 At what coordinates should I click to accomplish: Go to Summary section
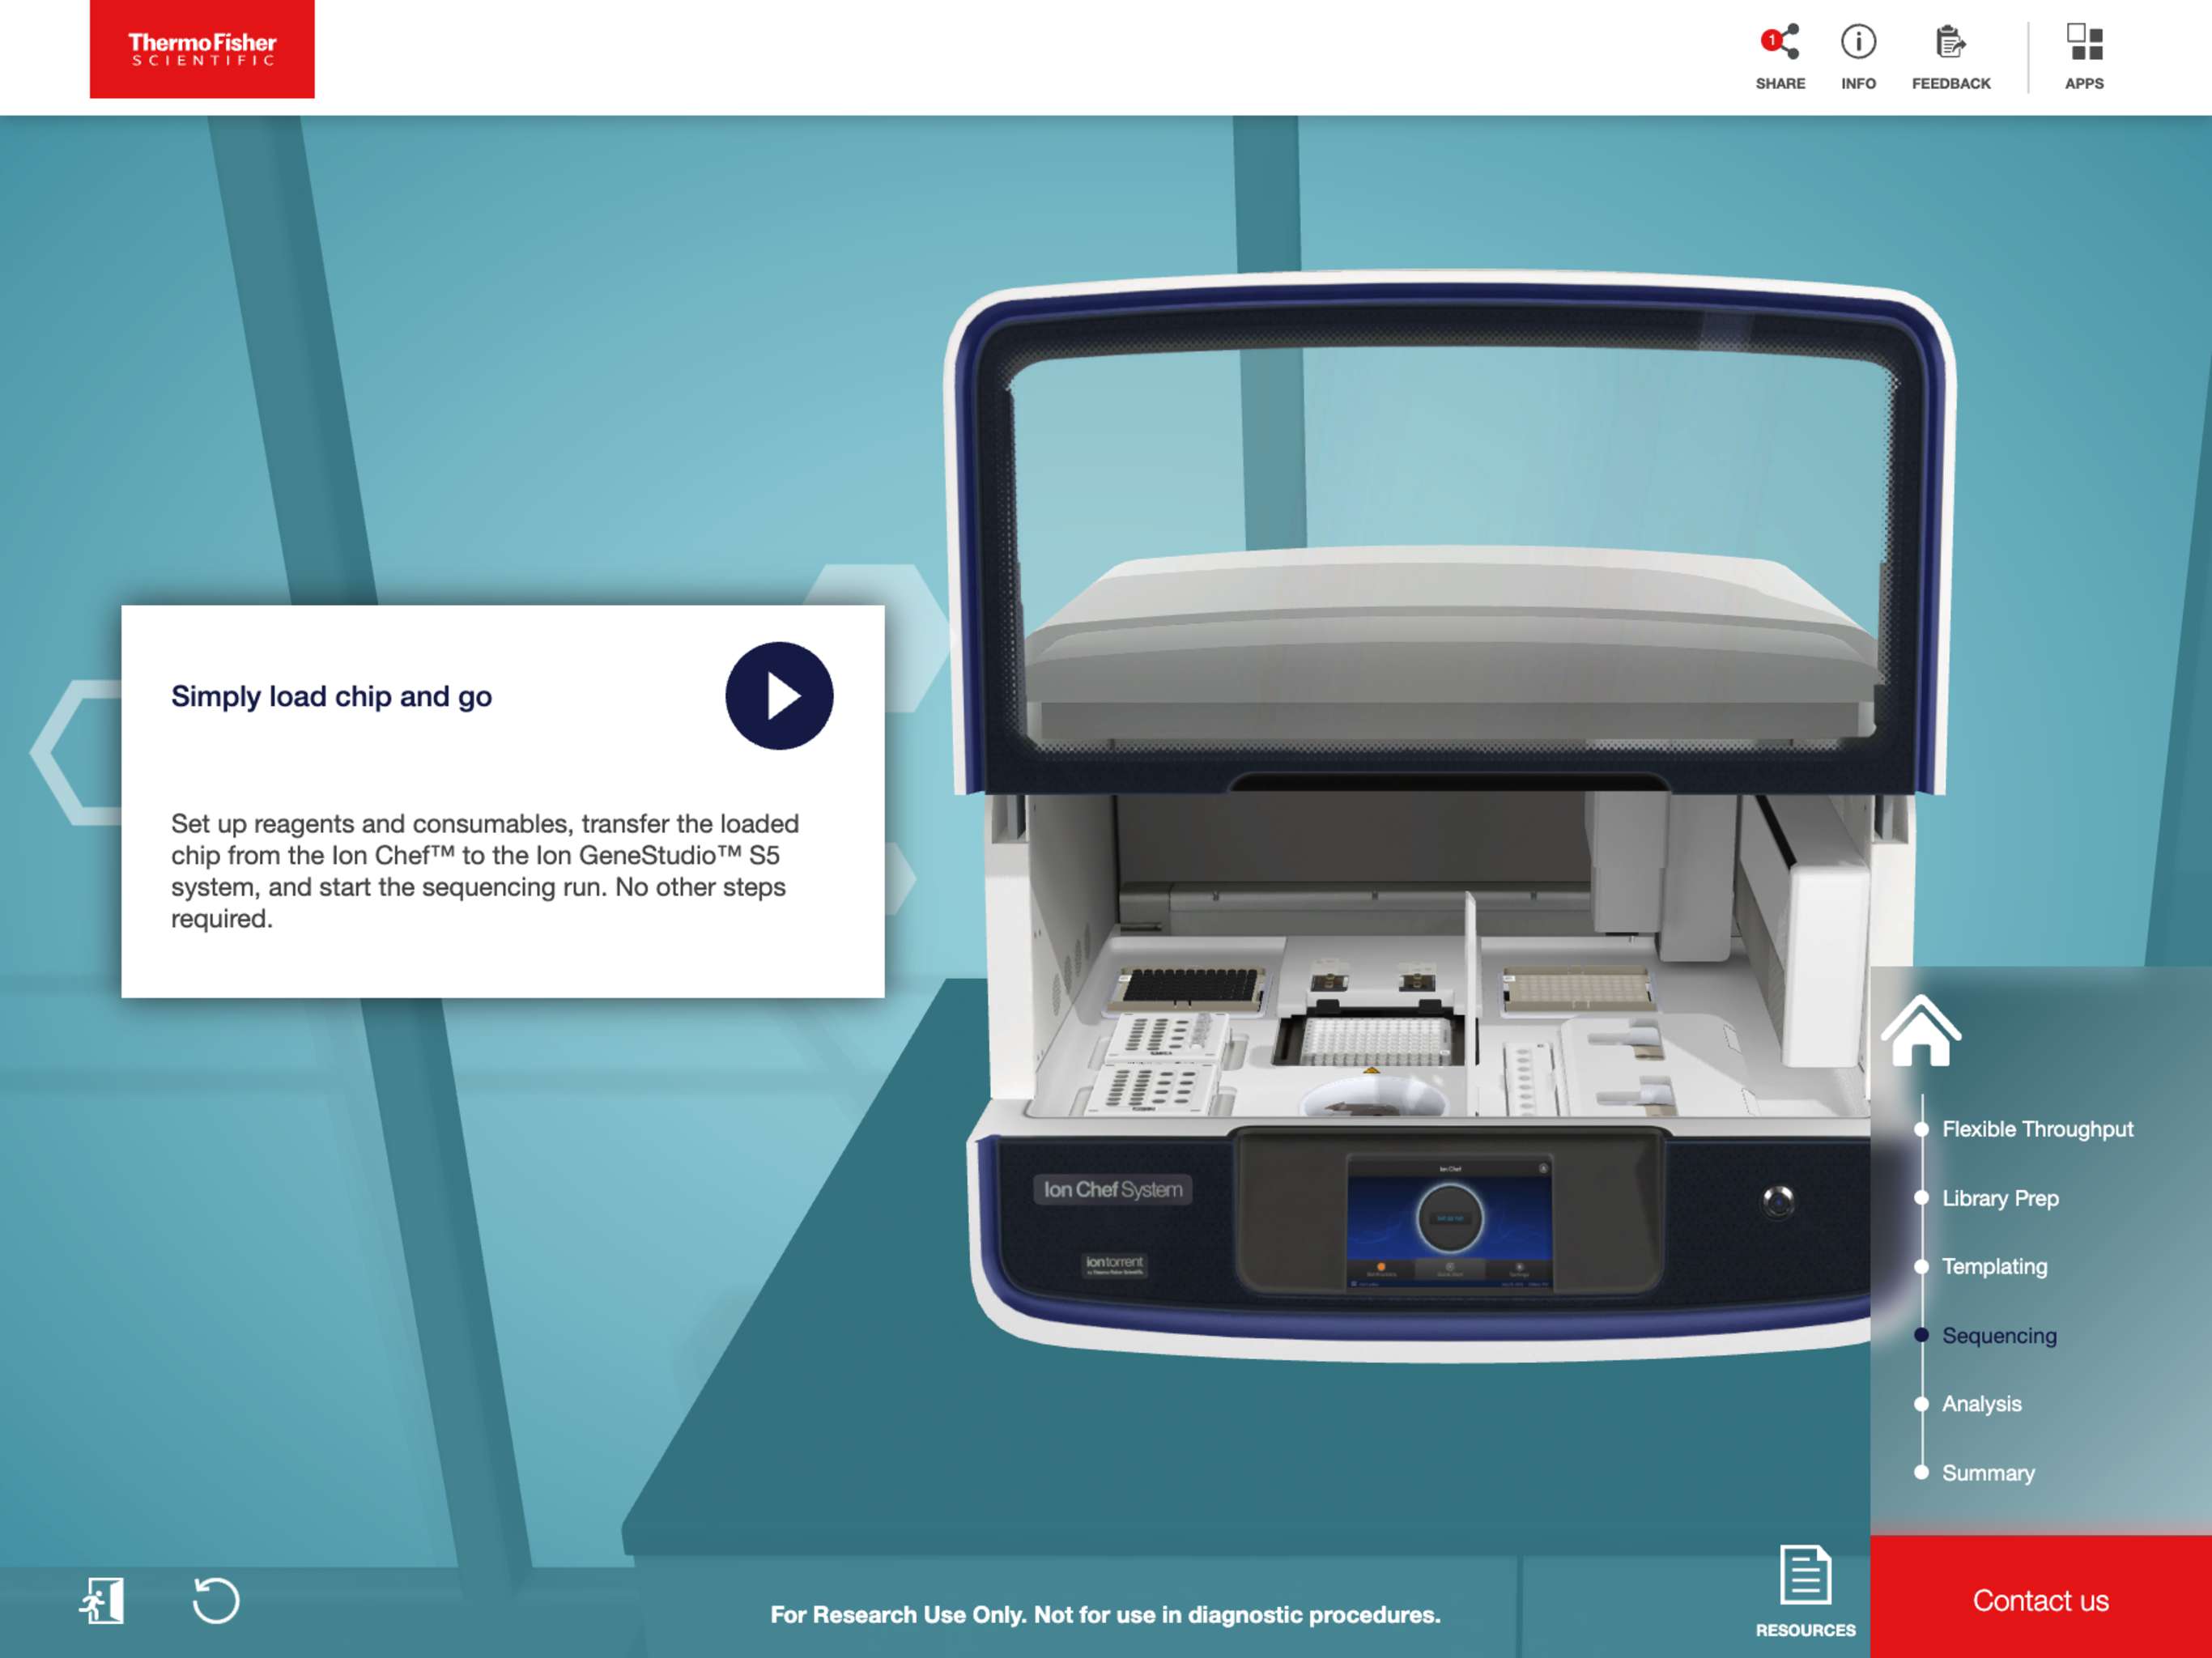(x=1988, y=1473)
